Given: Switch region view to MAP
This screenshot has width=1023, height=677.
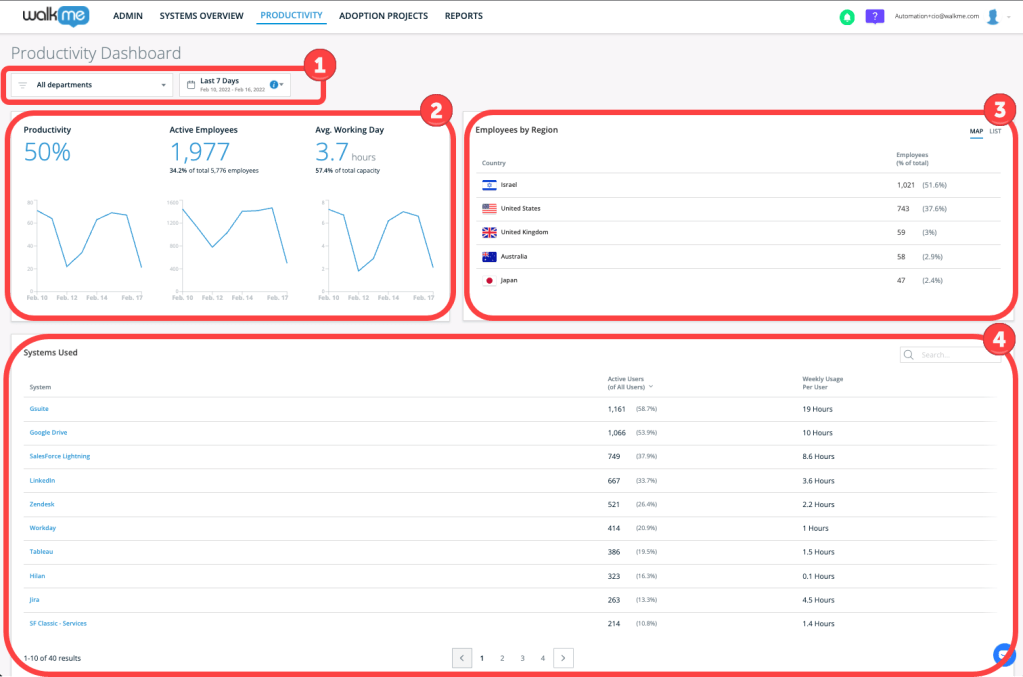Looking at the screenshot, I should coord(976,132).
